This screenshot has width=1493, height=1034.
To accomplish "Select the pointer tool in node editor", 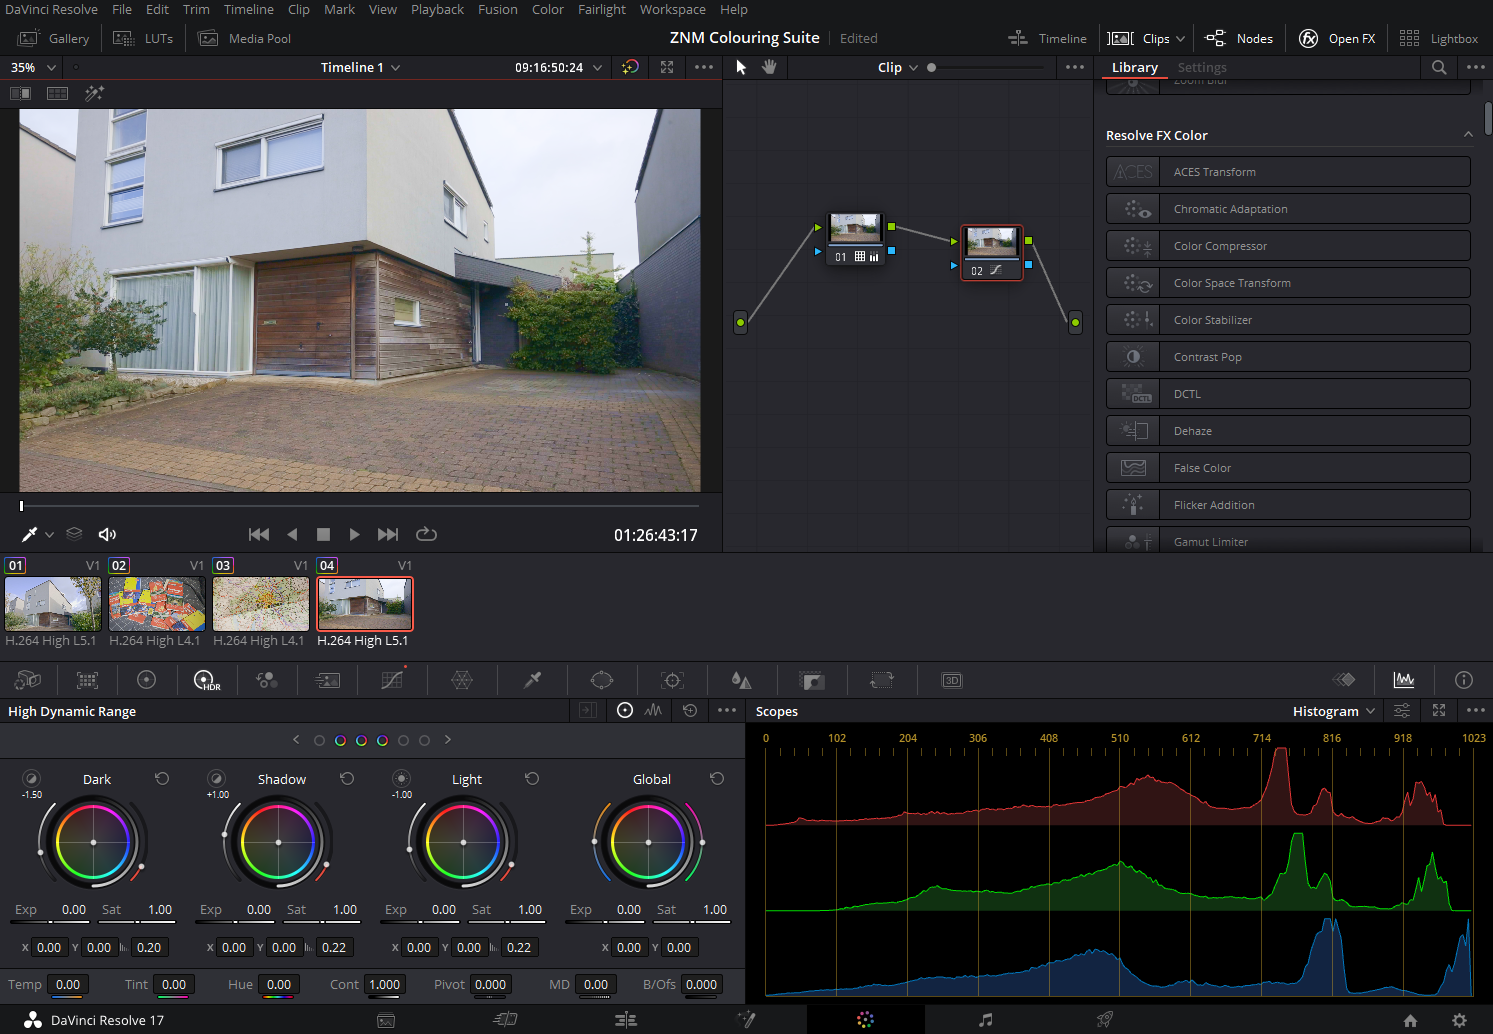I will pos(741,67).
